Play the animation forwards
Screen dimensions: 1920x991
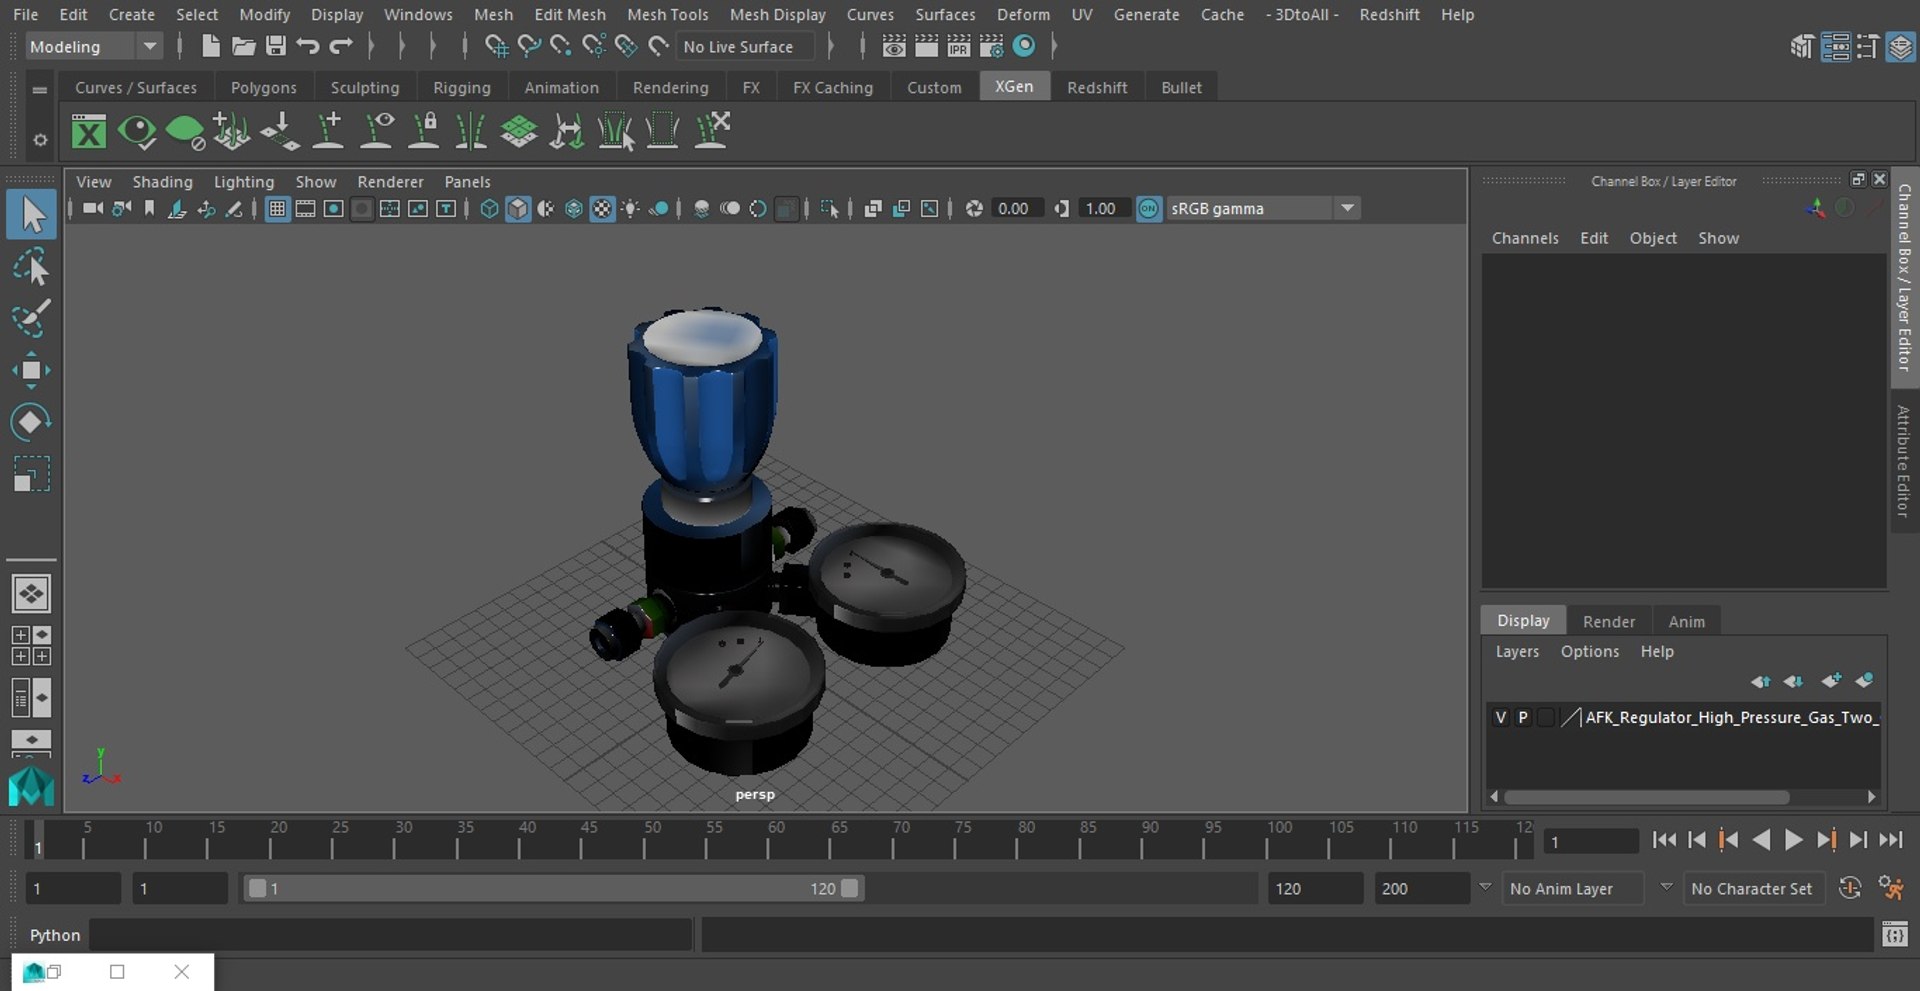click(1793, 840)
